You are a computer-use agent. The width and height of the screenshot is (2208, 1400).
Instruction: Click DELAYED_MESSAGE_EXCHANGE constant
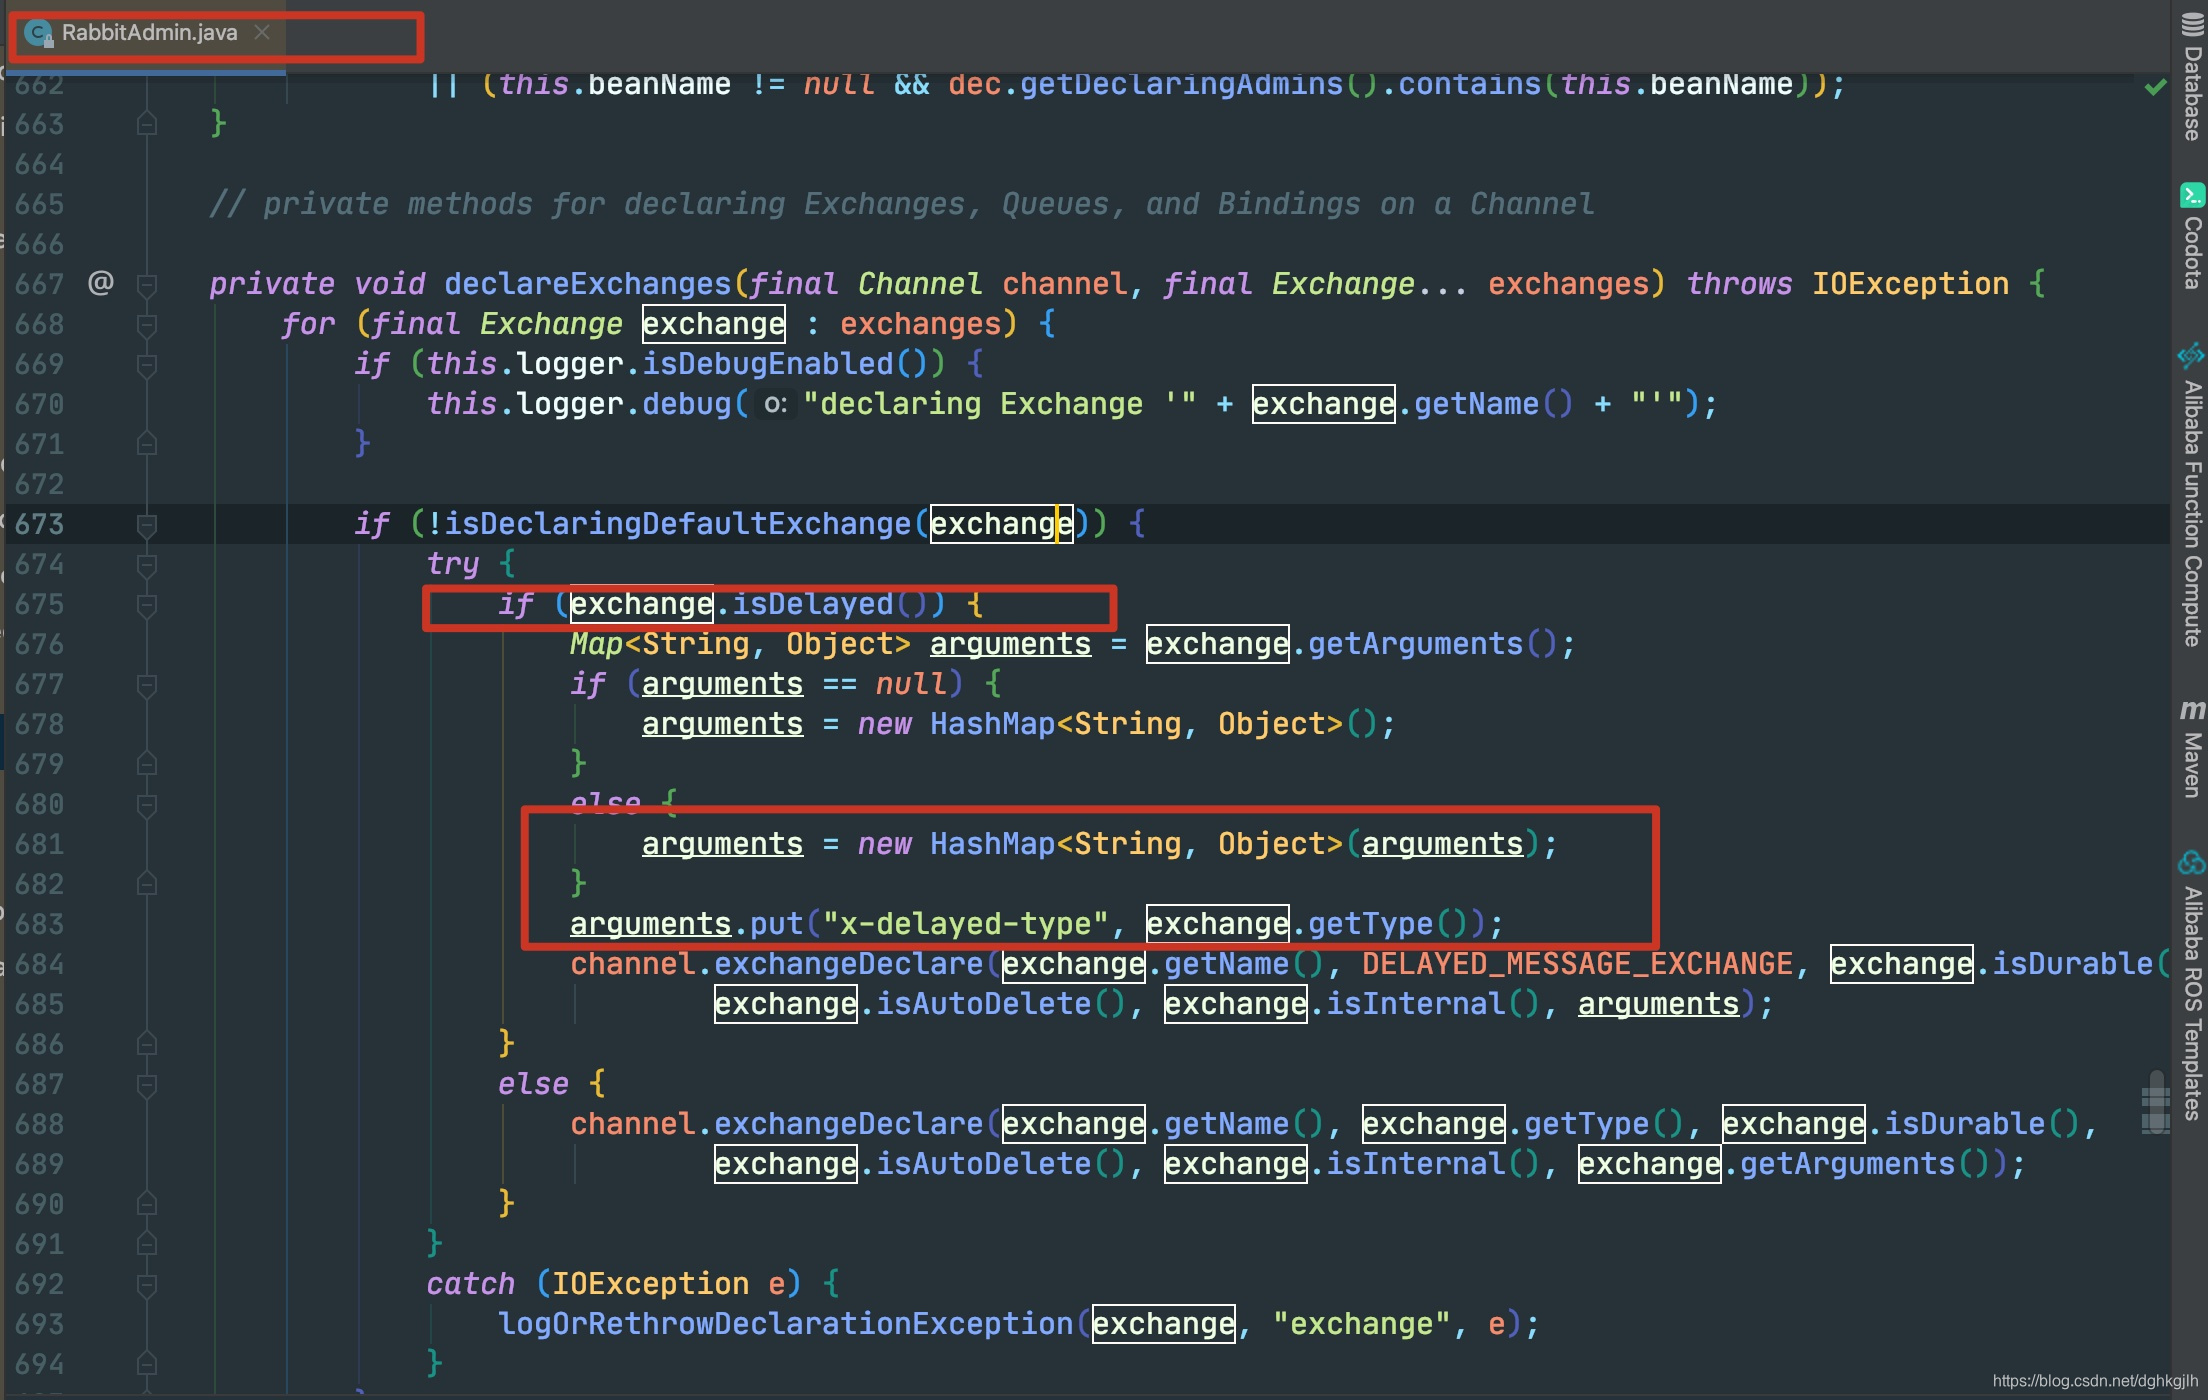pos(1577,964)
